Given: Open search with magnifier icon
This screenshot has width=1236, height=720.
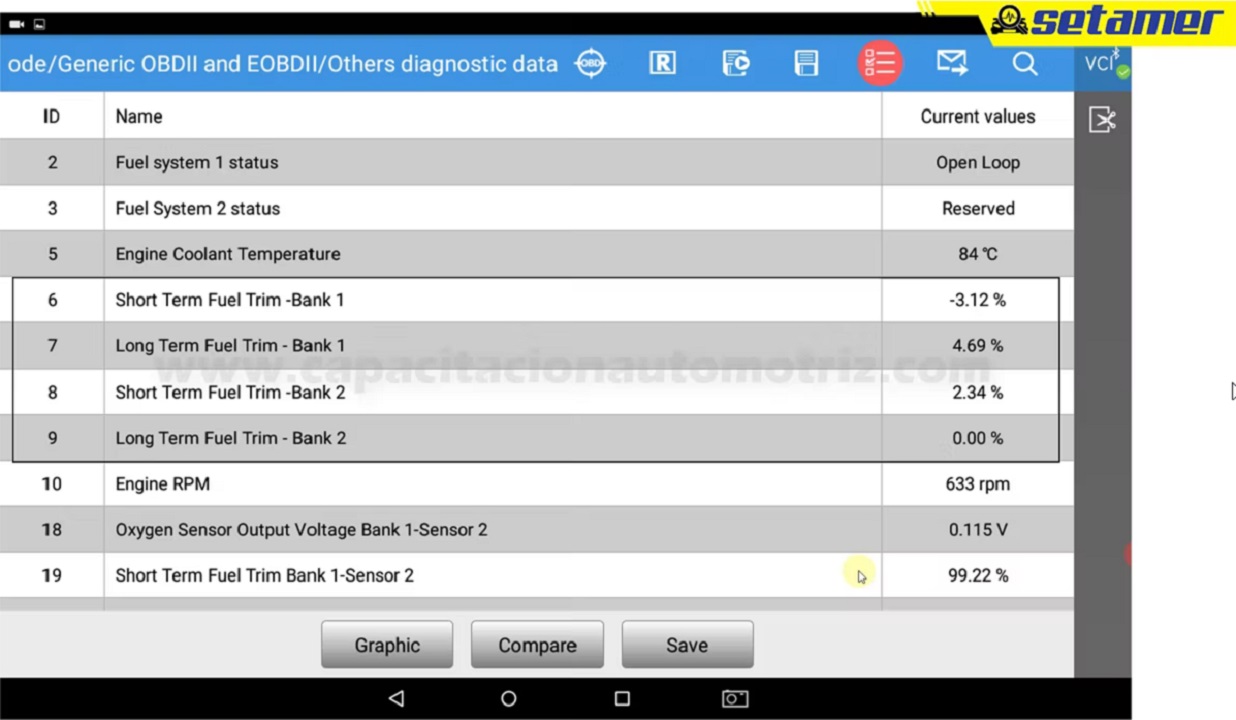Looking at the screenshot, I should point(1025,63).
